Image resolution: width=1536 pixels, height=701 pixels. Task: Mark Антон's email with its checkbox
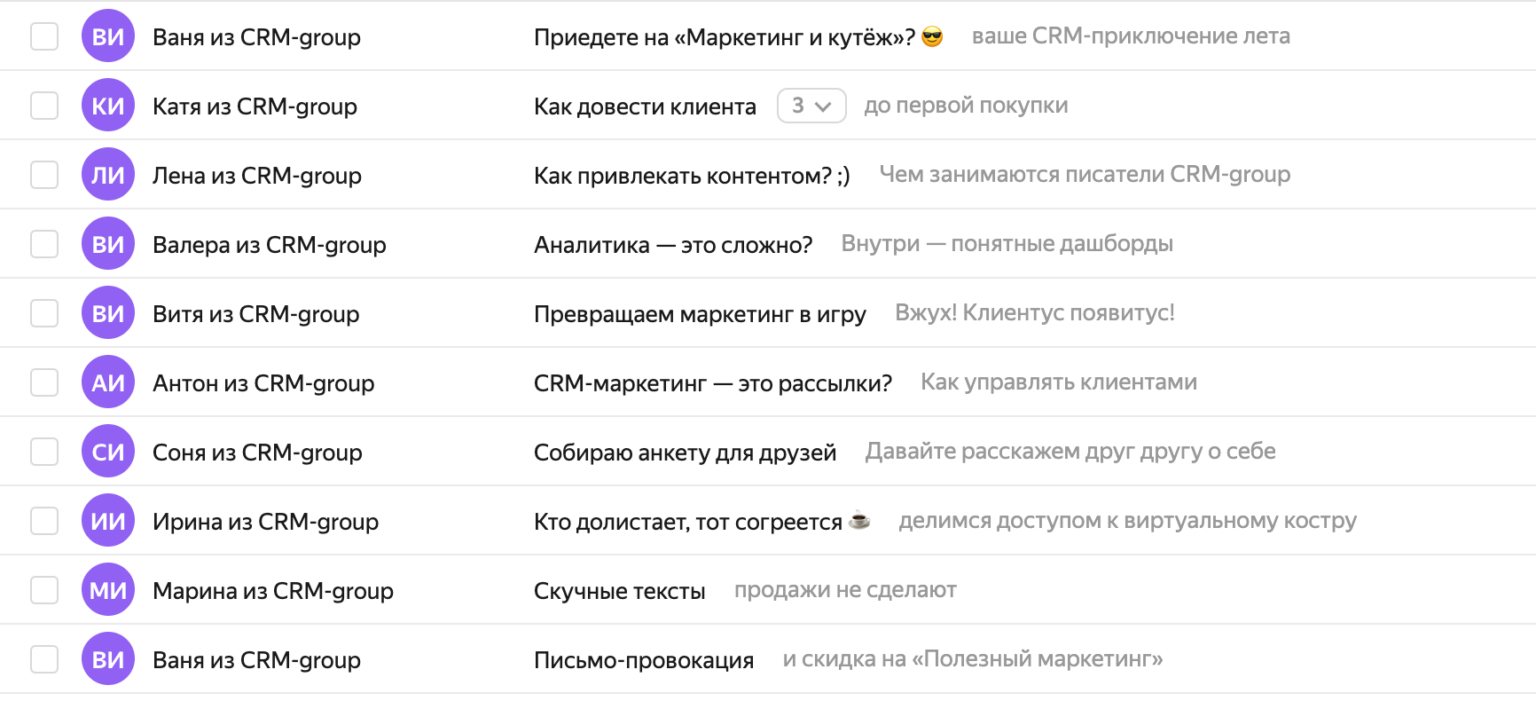pos(44,383)
